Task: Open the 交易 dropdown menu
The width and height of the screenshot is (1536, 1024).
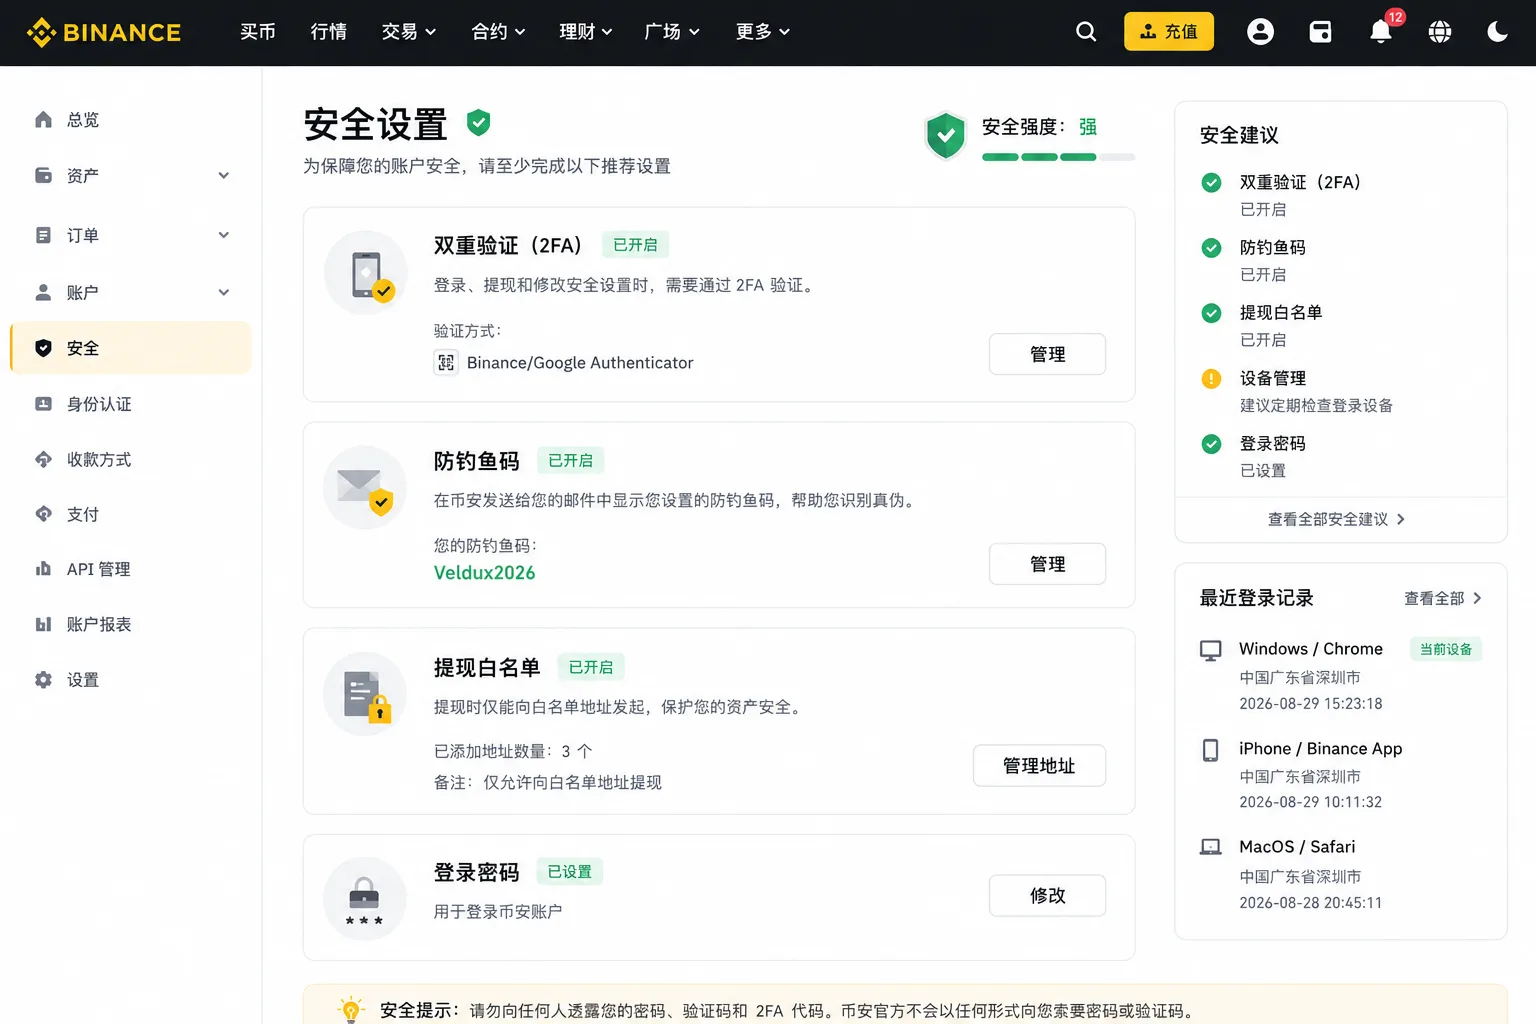Action: click(409, 32)
